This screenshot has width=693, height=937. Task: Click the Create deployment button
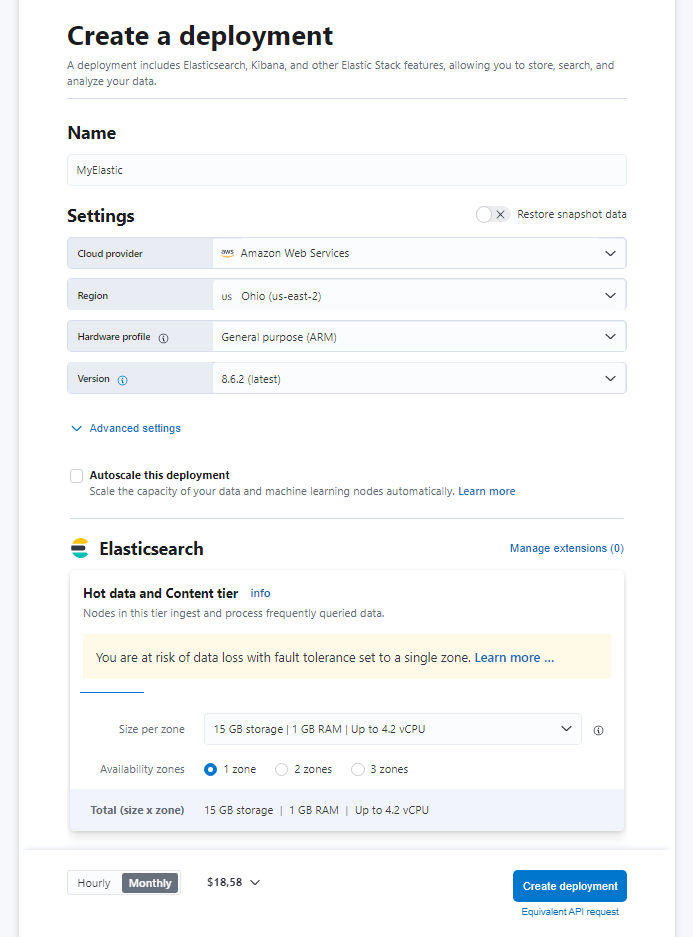[x=569, y=886]
